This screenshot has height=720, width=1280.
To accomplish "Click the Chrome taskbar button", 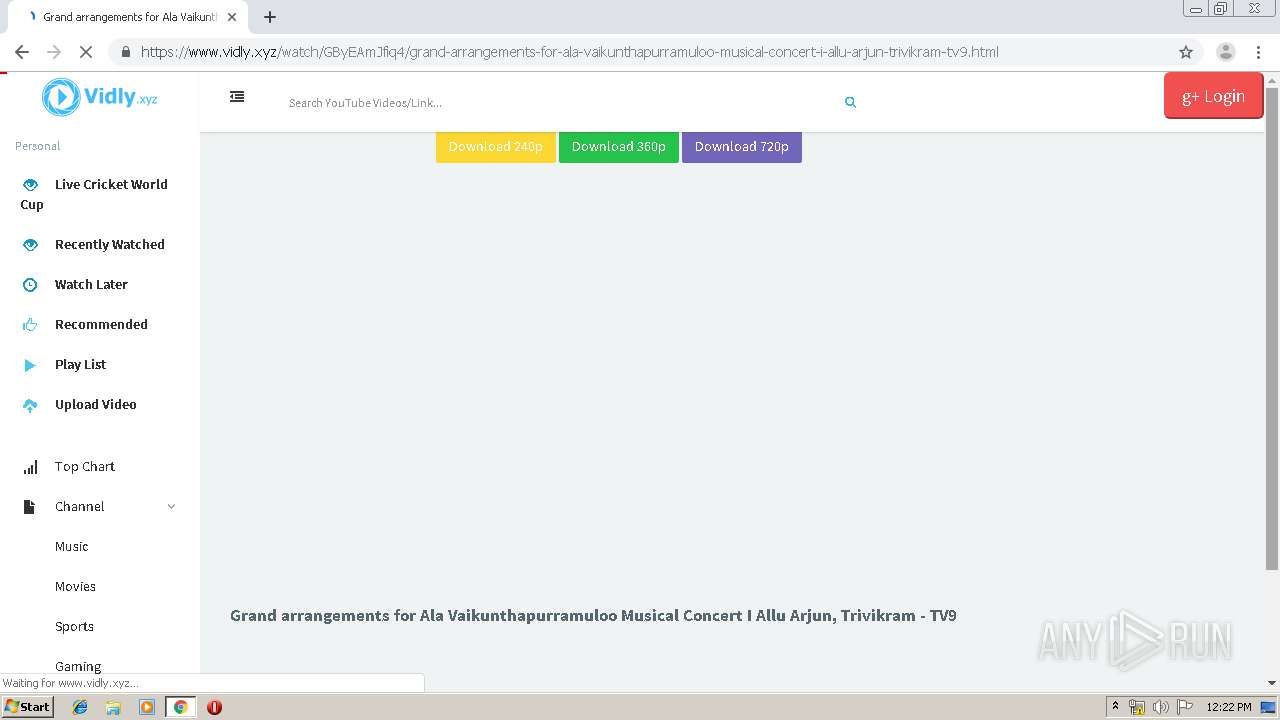I will click(180, 707).
